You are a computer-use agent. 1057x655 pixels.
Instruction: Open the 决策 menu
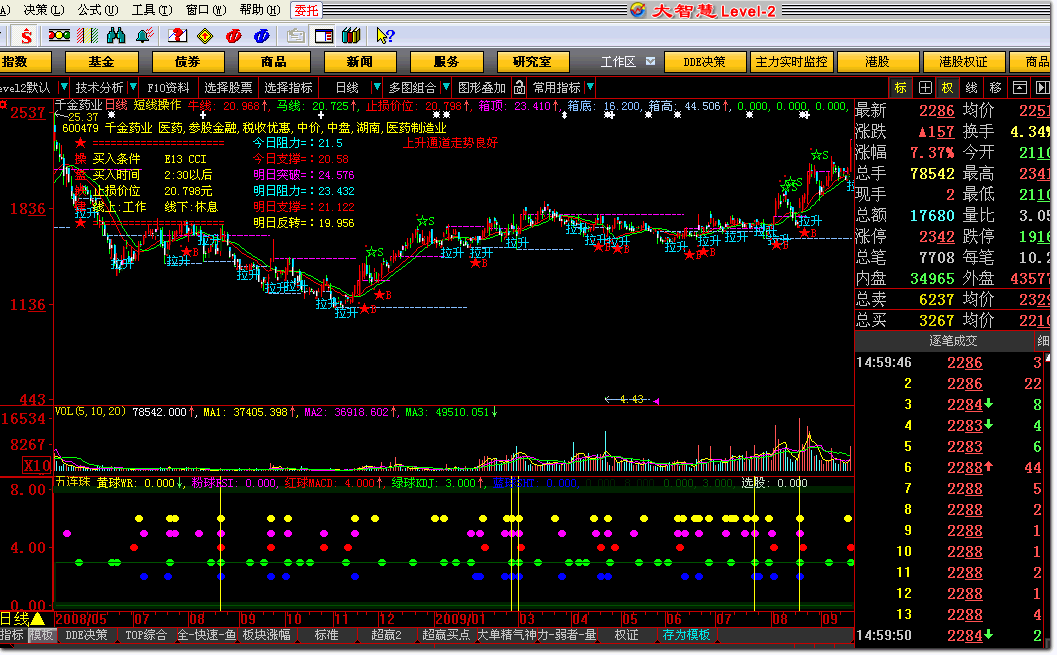click(x=43, y=10)
